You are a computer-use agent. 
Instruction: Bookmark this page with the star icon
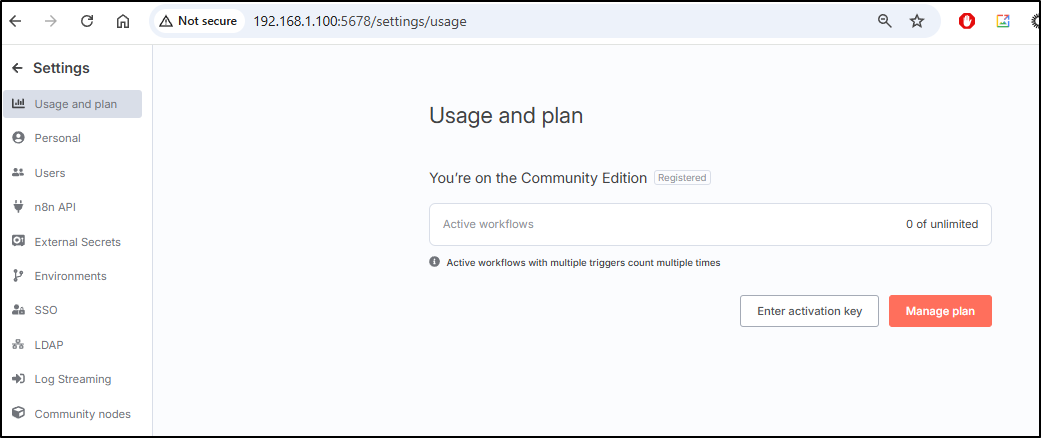click(917, 21)
